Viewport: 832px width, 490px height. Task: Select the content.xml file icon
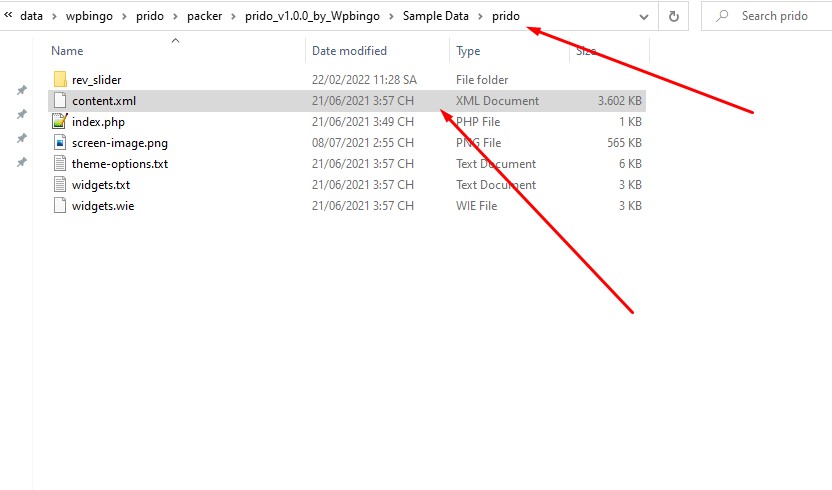coord(60,100)
